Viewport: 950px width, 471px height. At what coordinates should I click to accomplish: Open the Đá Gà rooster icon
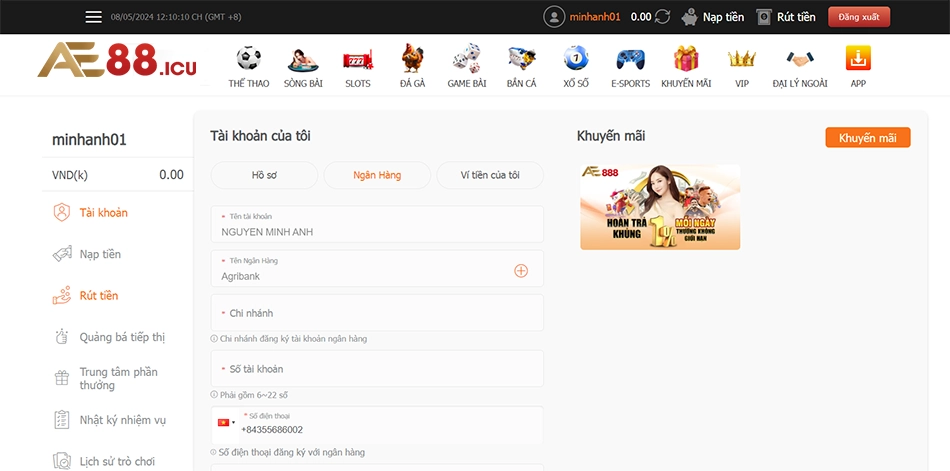coord(412,59)
